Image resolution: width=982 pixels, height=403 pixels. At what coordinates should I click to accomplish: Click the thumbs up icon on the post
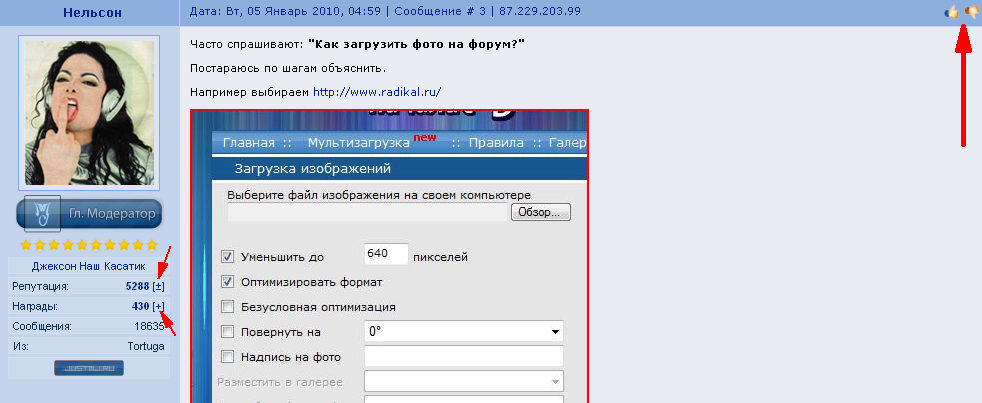pos(951,12)
